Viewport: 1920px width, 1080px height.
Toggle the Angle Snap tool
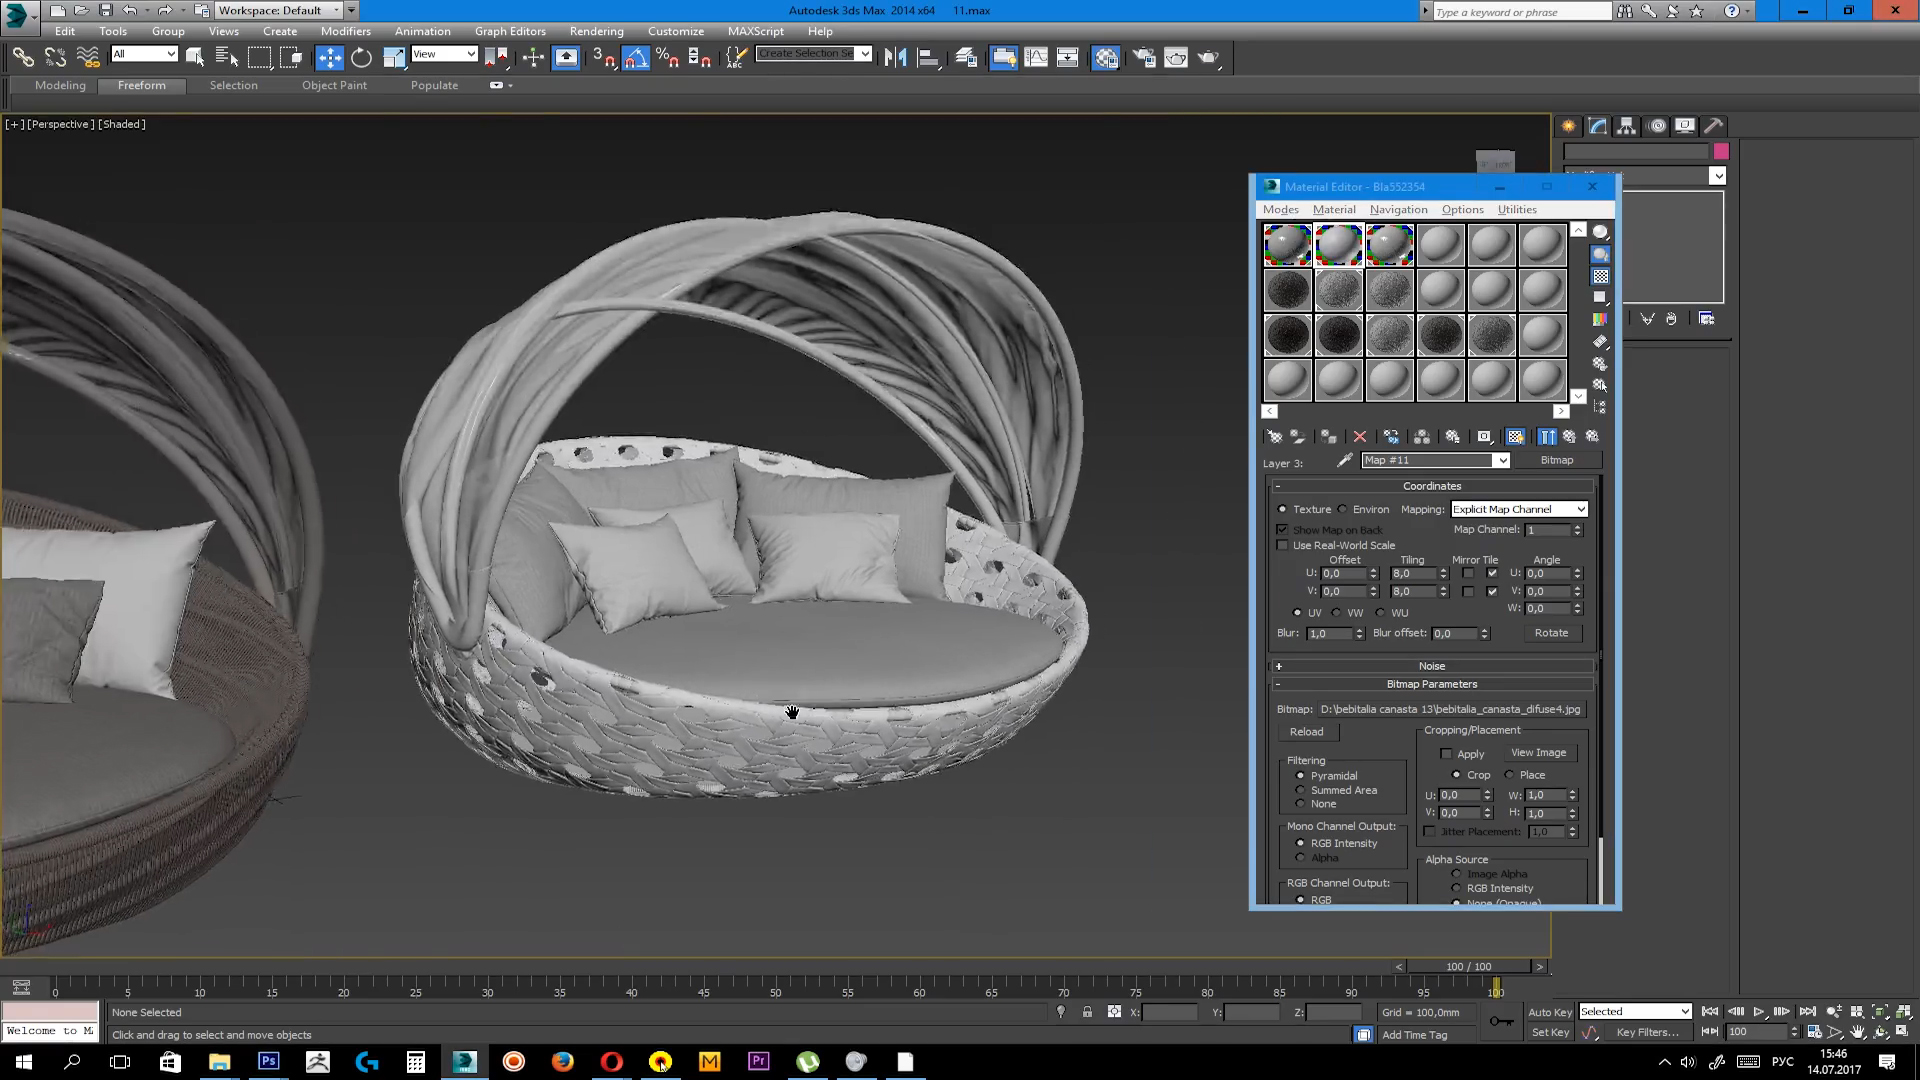[636, 58]
